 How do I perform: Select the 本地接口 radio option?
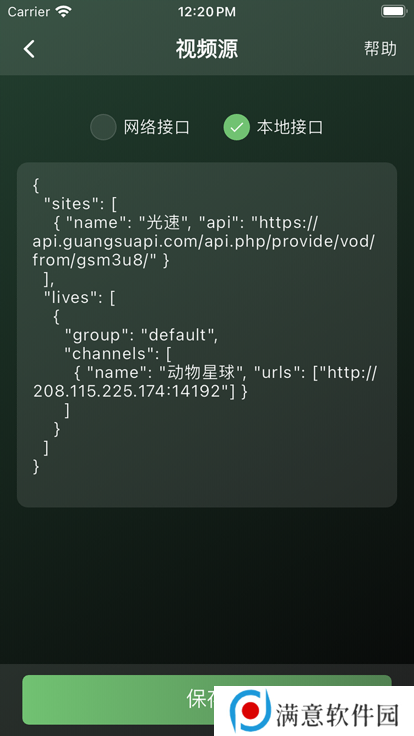click(x=273, y=127)
